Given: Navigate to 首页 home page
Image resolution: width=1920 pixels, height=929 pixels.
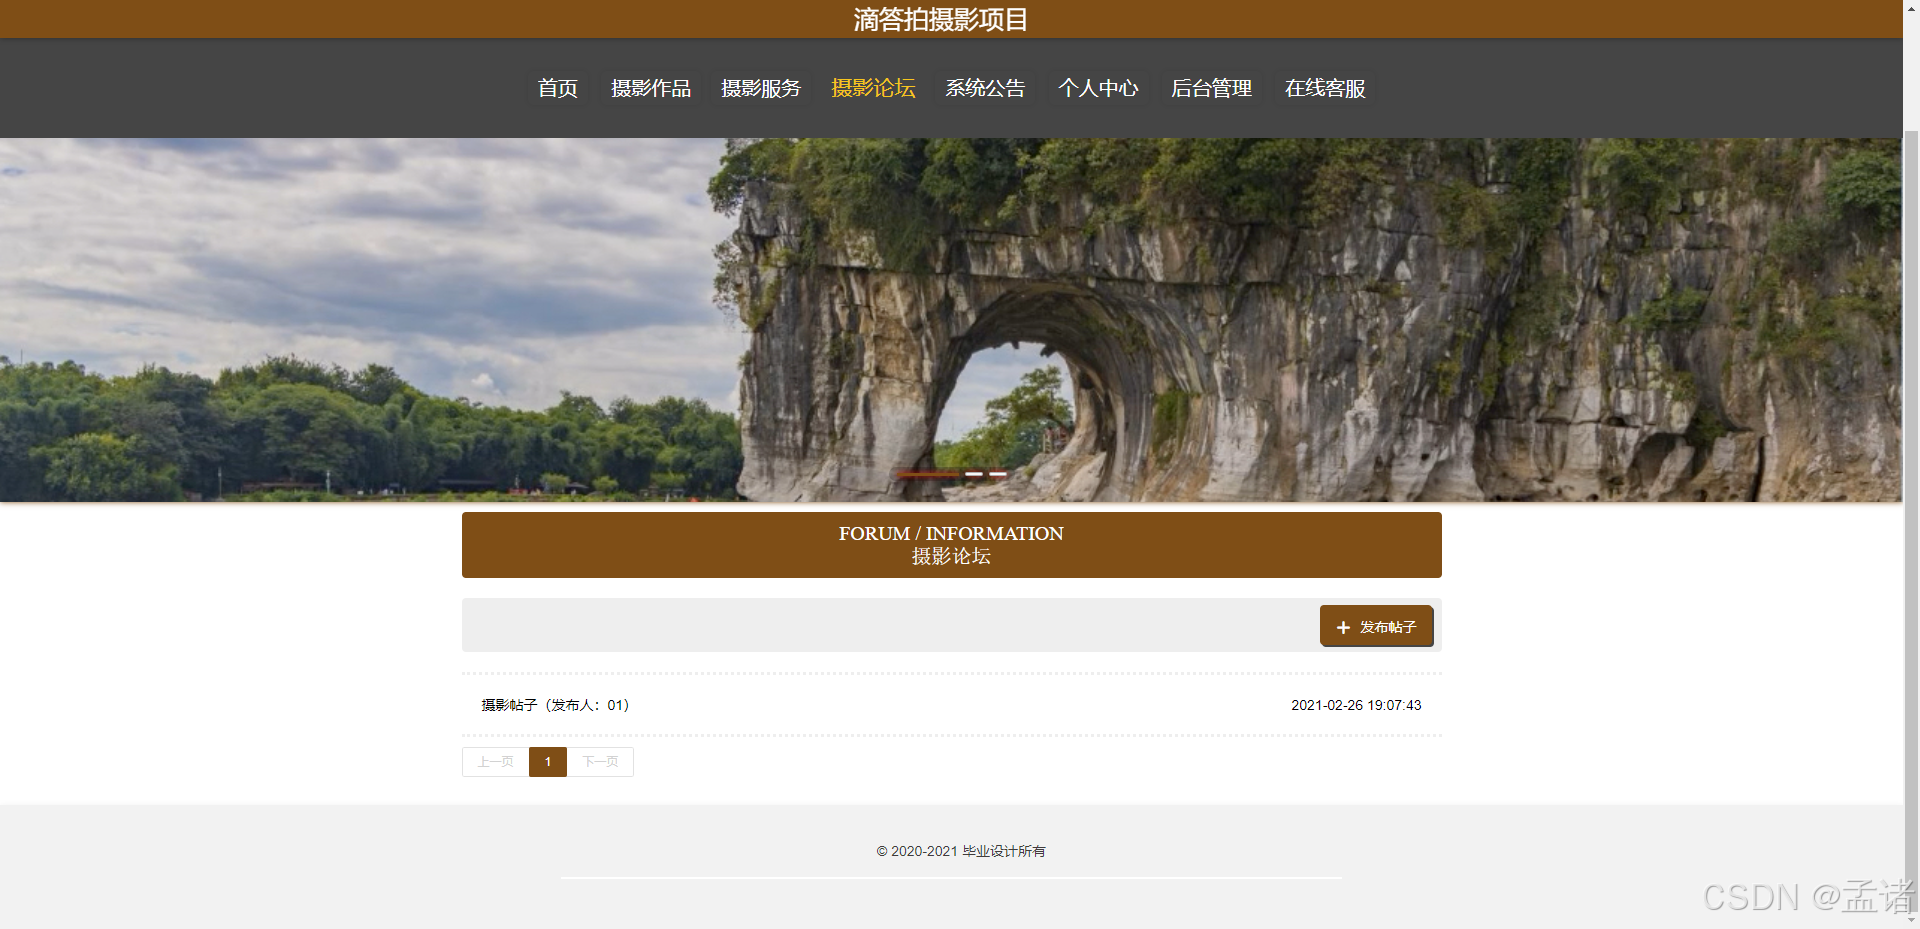Looking at the screenshot, I should [558, 88].
